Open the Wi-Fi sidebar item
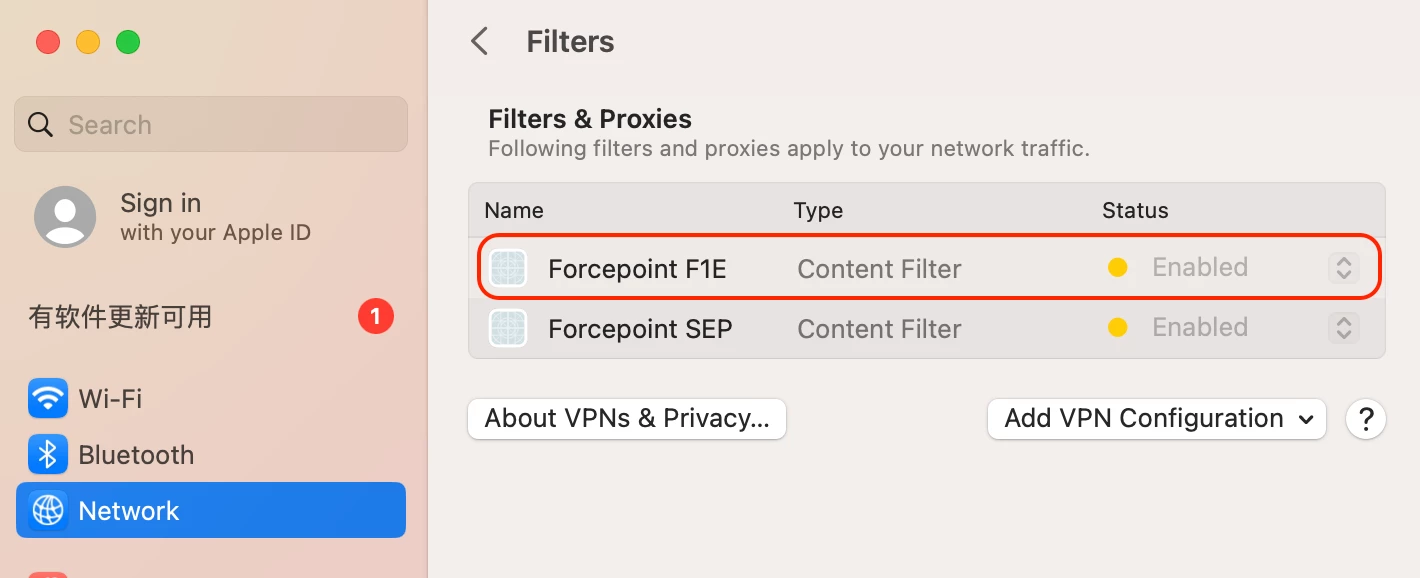This screenshot has width=1420, height=578. point(211,398)
